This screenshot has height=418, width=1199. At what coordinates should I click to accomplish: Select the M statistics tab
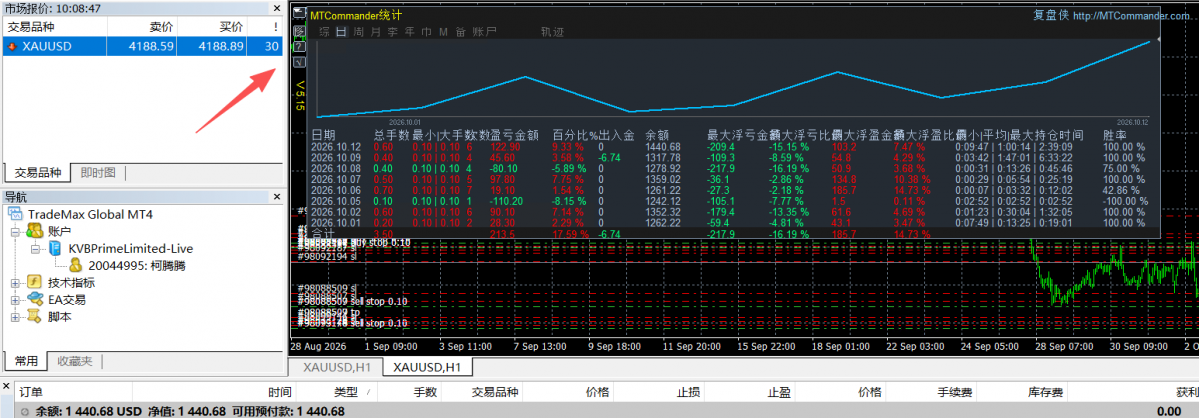pos(444,32)
